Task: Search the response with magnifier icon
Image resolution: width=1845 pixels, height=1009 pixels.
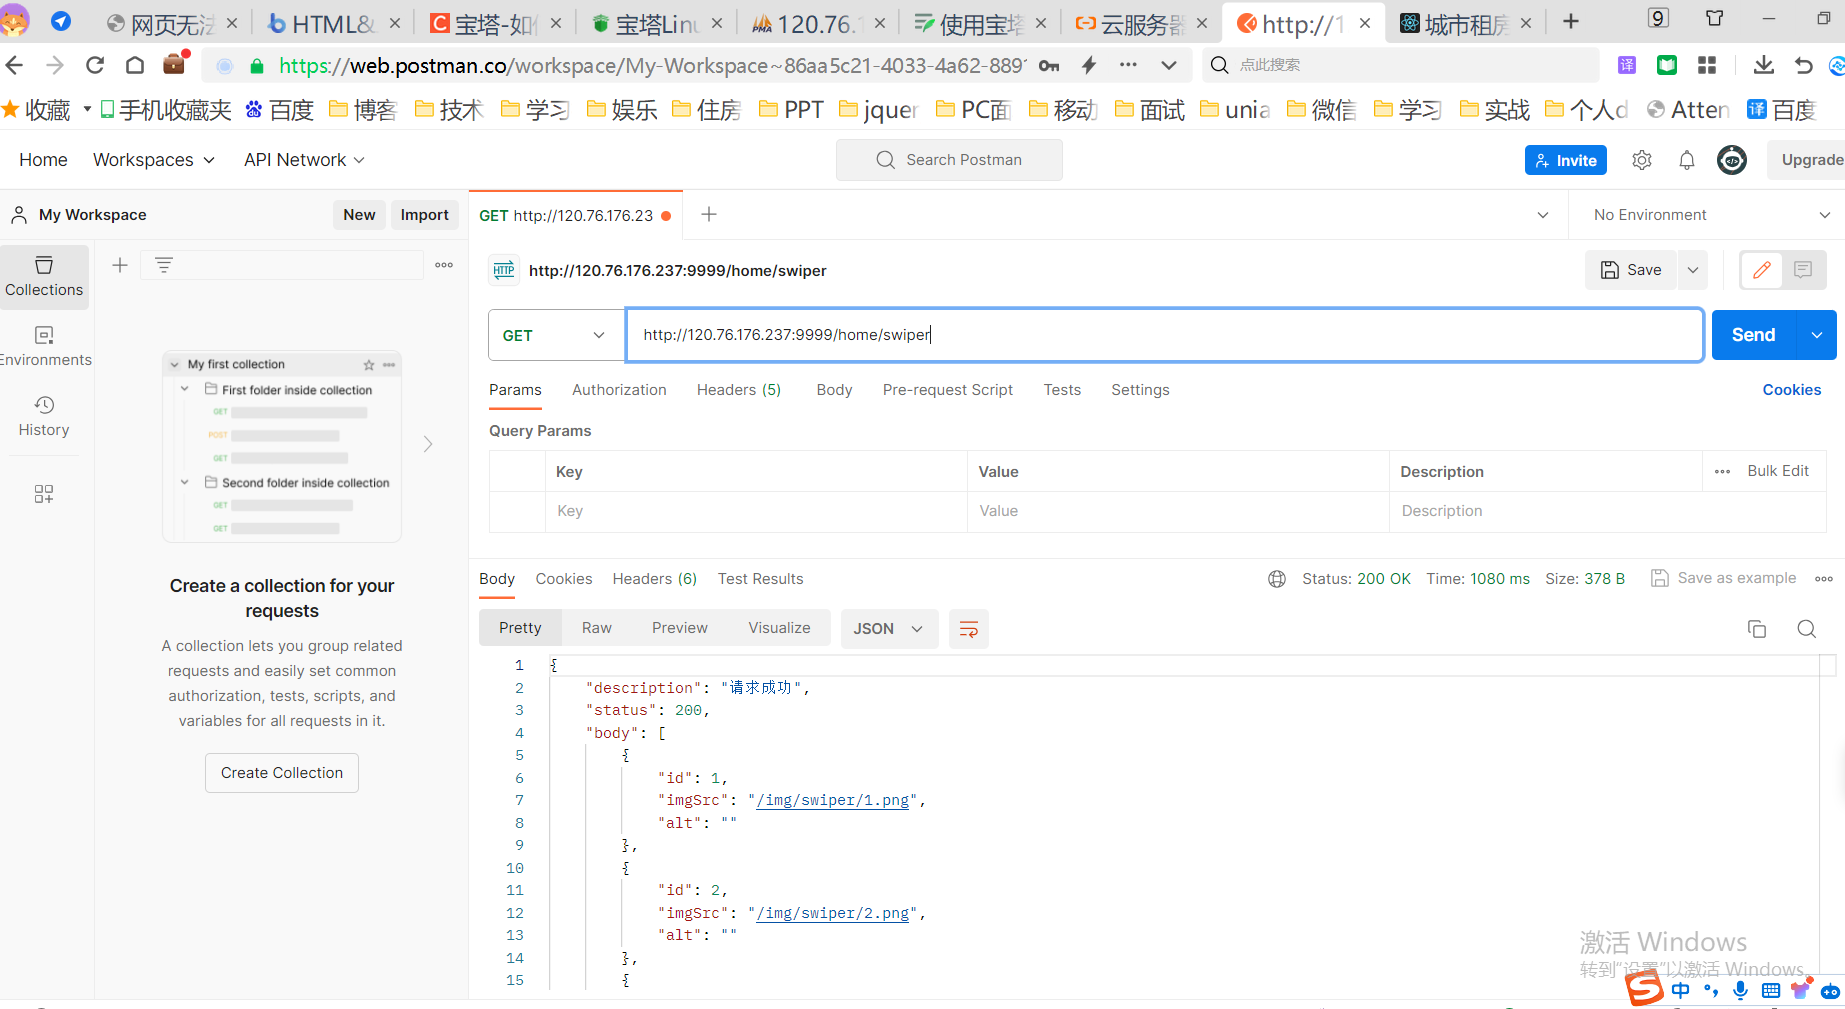Action: coord(1807,629)
